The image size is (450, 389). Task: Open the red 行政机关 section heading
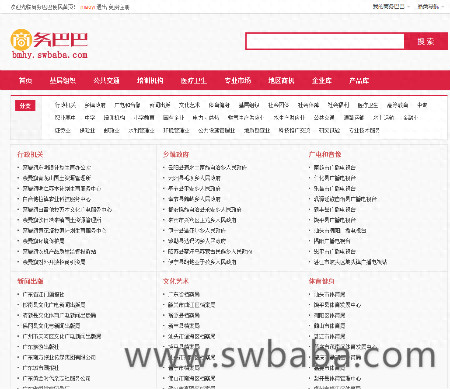coord(30,154)
